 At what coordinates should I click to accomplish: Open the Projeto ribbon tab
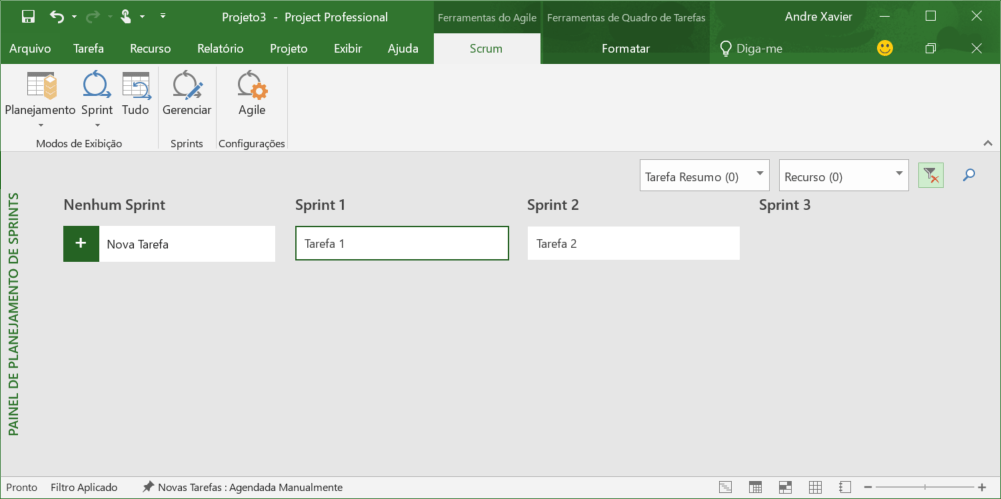click(289, 48)
